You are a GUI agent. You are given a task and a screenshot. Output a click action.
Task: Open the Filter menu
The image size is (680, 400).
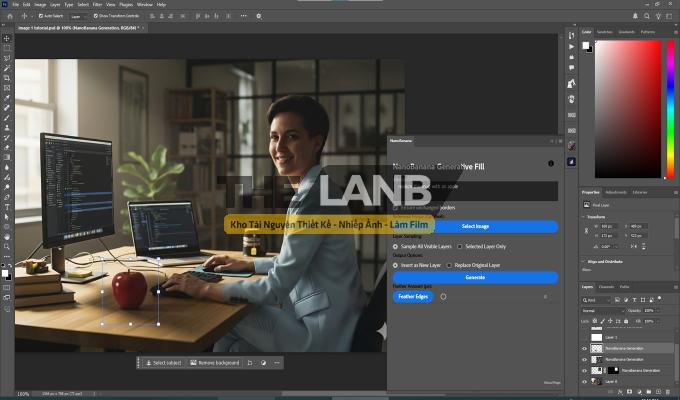[97, 4]
